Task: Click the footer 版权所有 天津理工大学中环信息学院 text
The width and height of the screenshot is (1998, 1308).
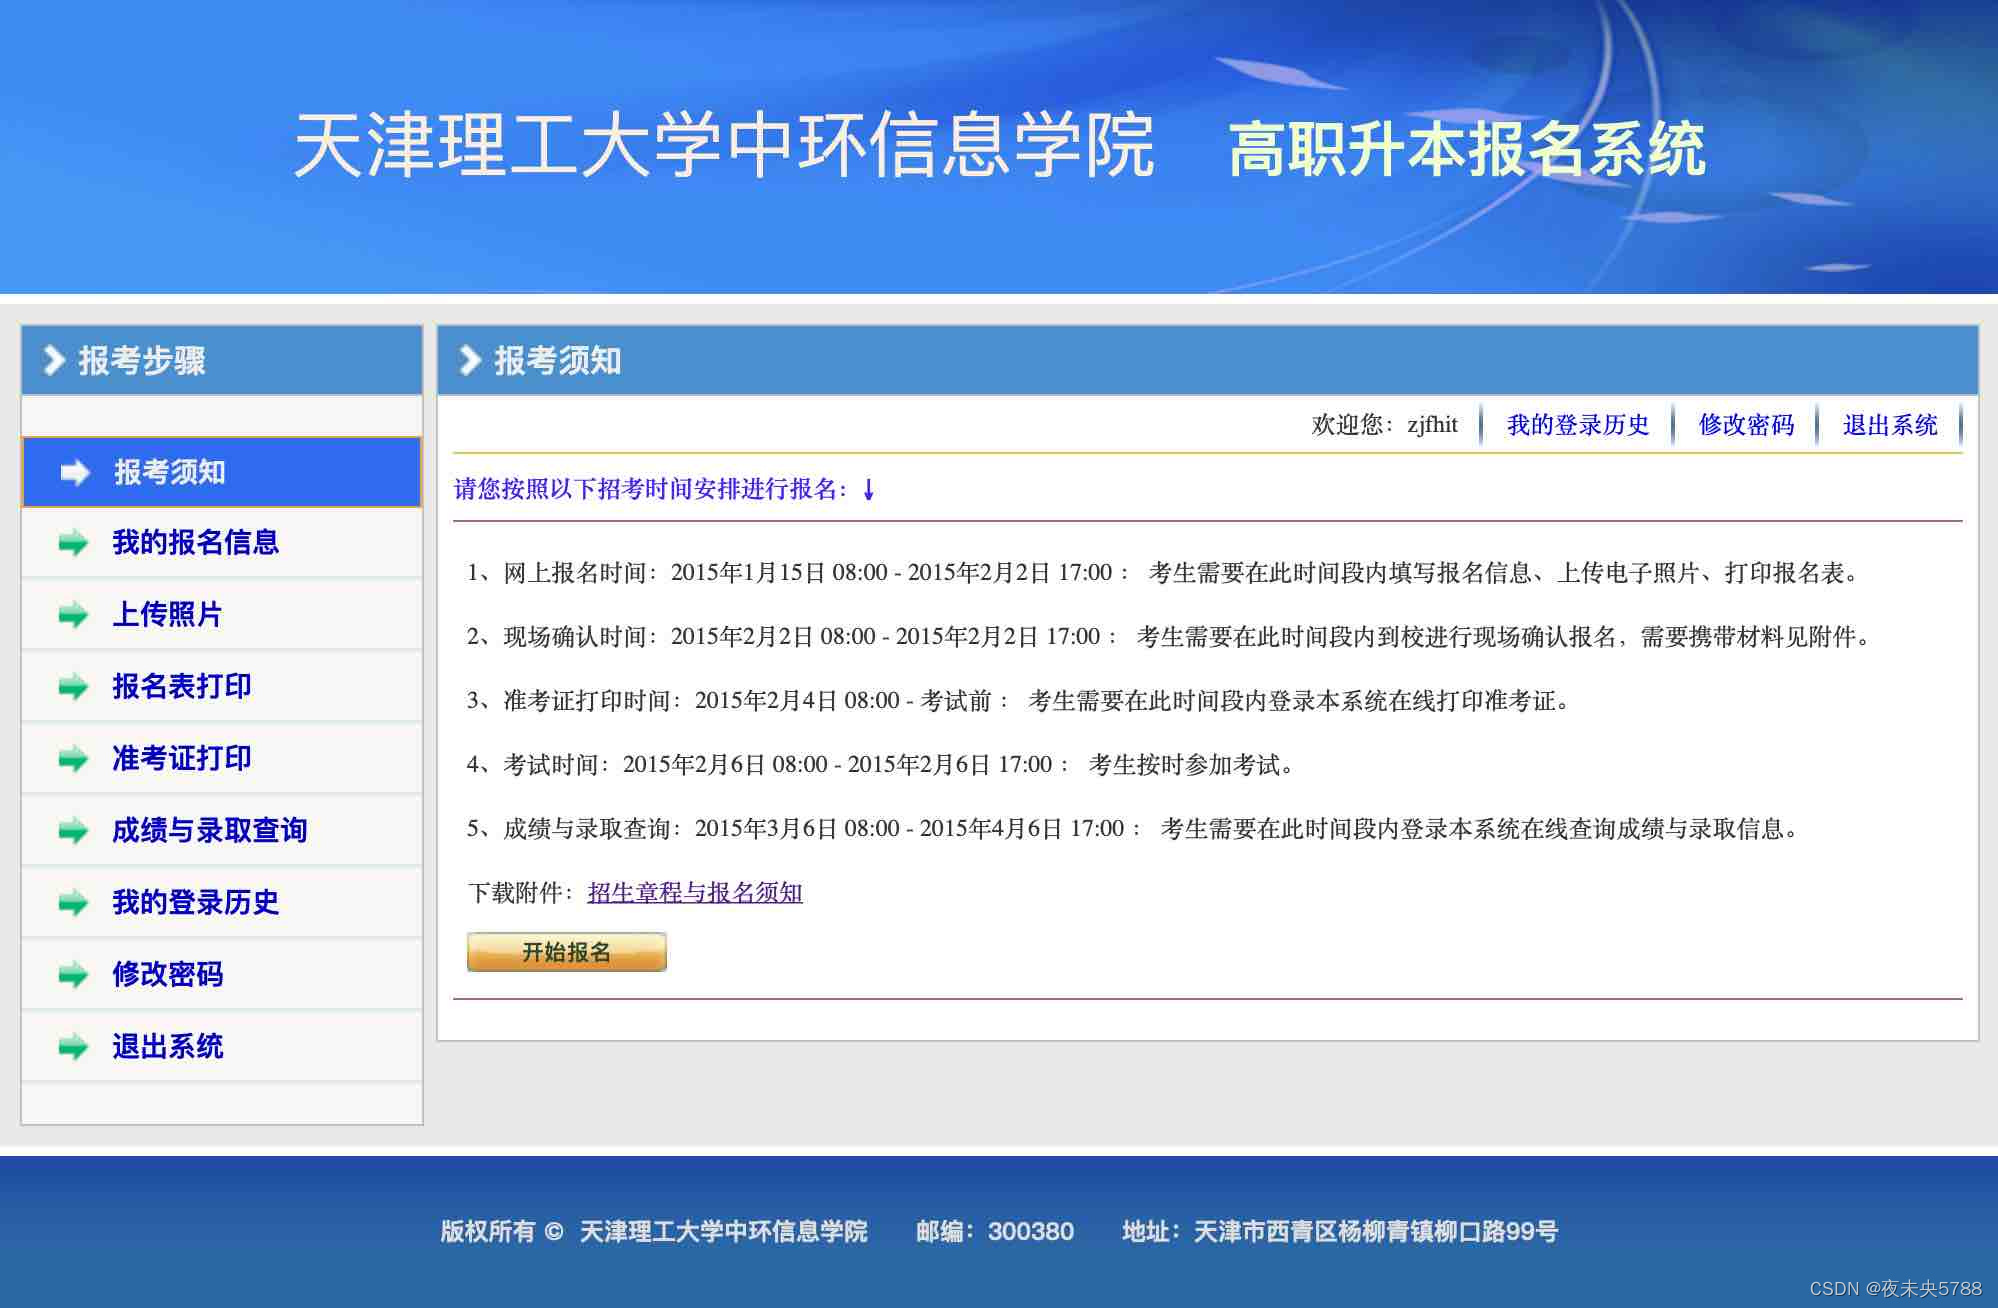Action: 654,1231
